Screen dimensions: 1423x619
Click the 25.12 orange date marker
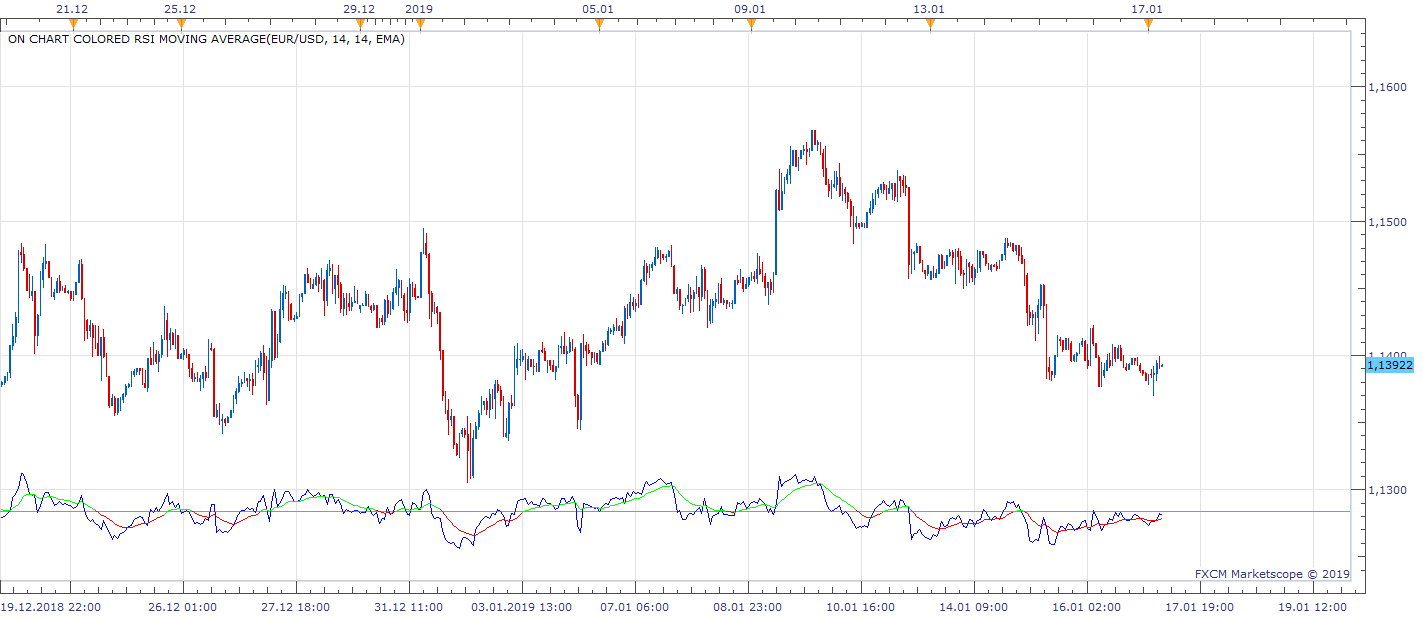click(181, 25)
